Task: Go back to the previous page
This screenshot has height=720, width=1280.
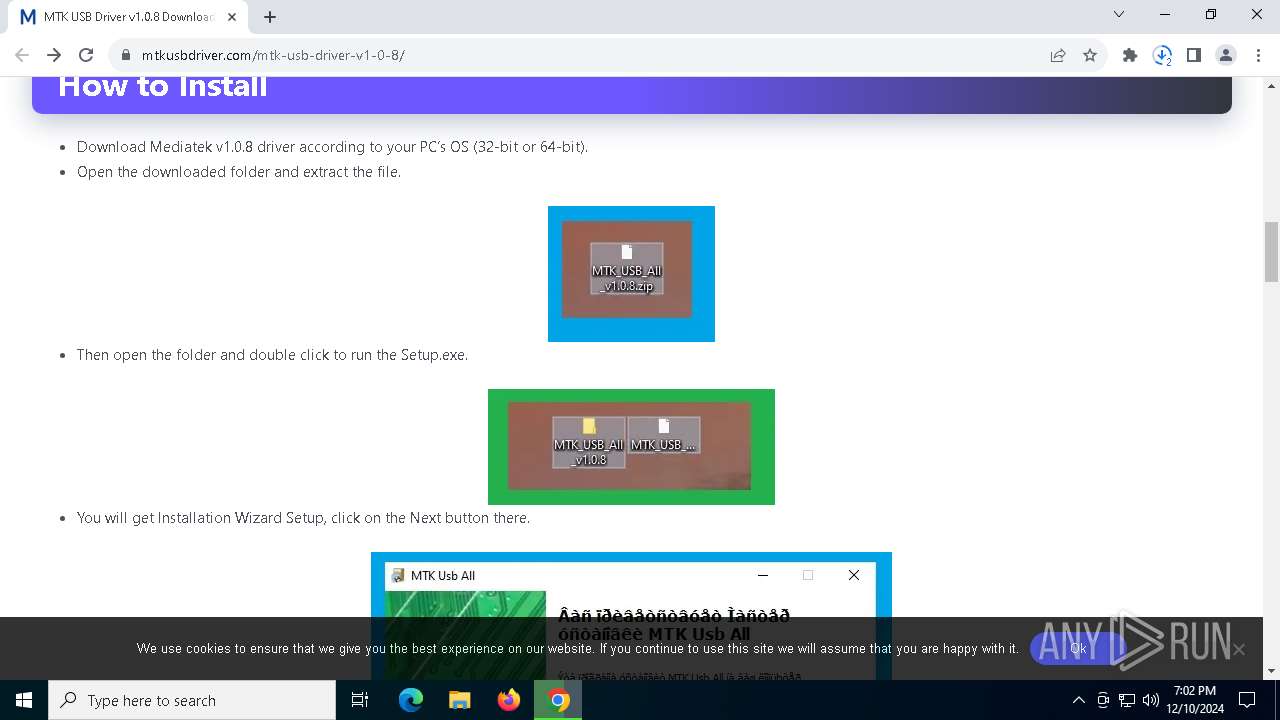Action: click(22, 55)
